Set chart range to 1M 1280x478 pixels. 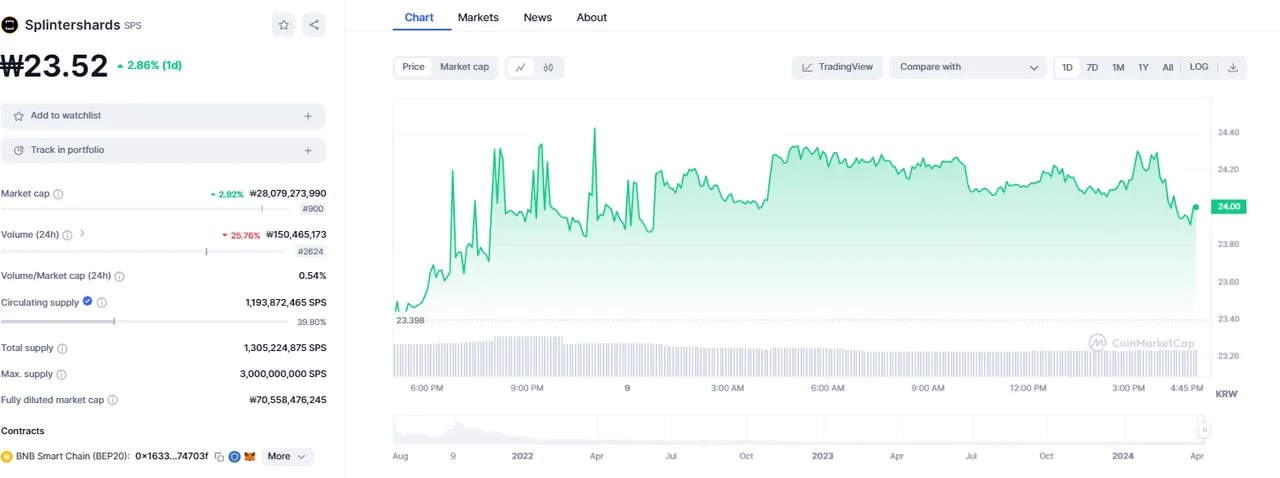tap(1118, 68)
